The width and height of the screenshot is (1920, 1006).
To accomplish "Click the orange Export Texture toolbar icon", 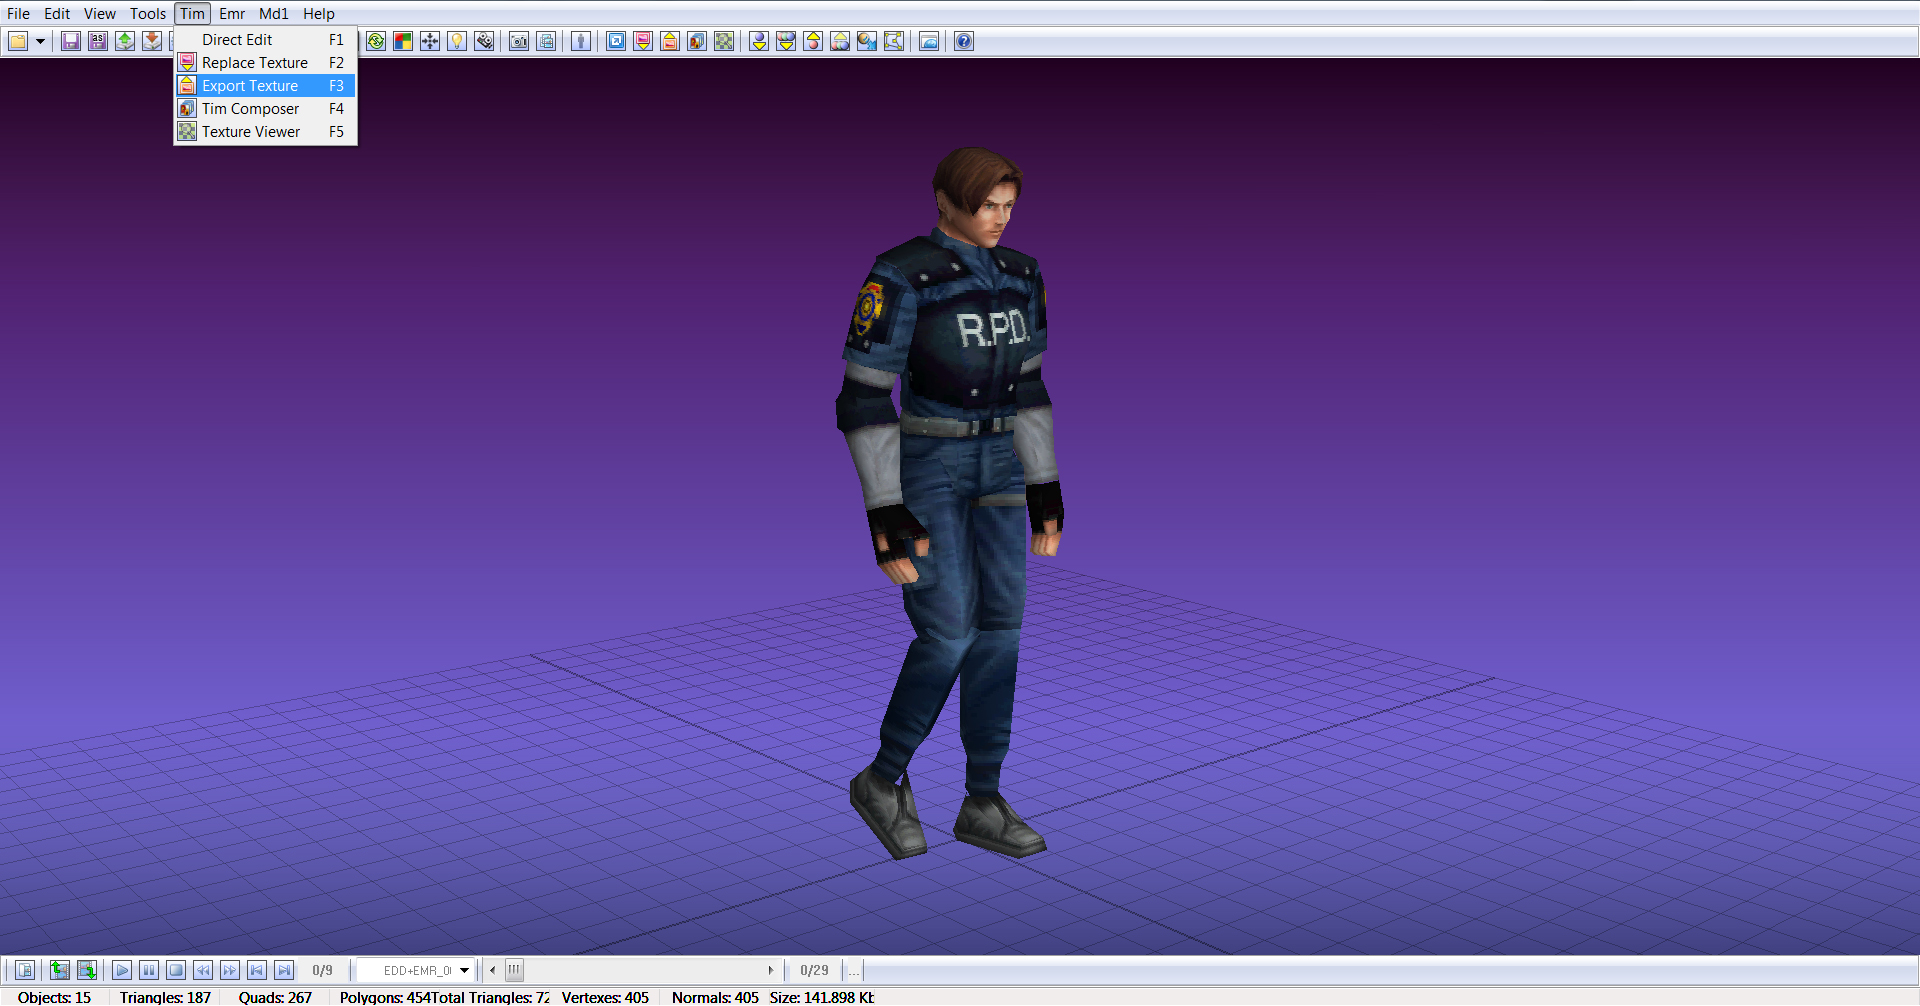I will [x=670, y=41].
